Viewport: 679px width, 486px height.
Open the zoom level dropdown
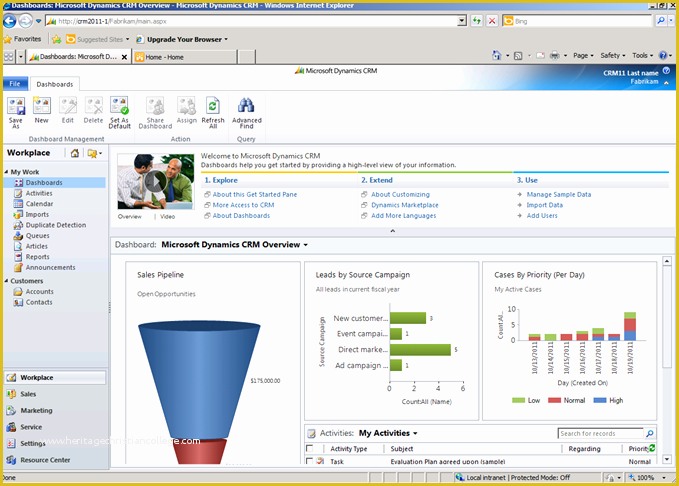[664, 477]
